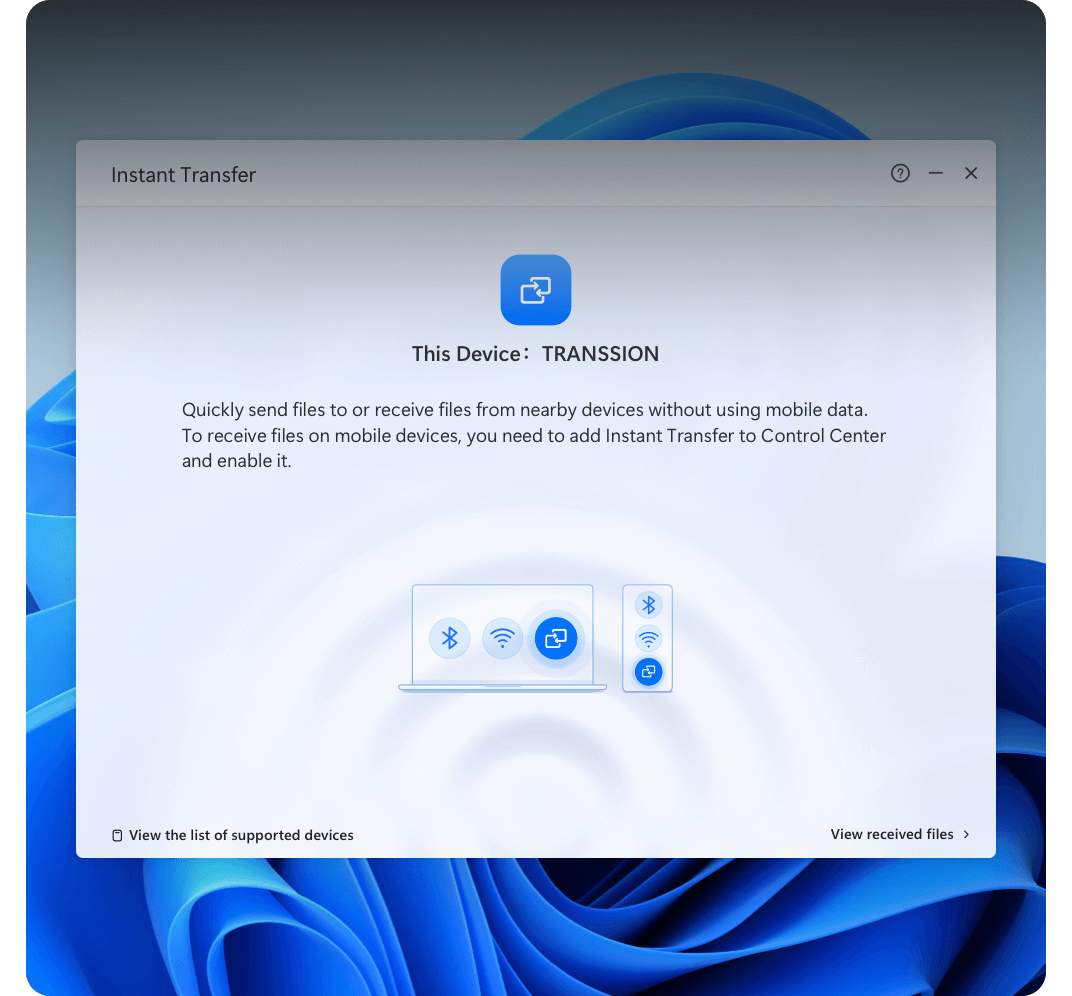
Task: Open the View received files link
Action: [x=892, y=834]
